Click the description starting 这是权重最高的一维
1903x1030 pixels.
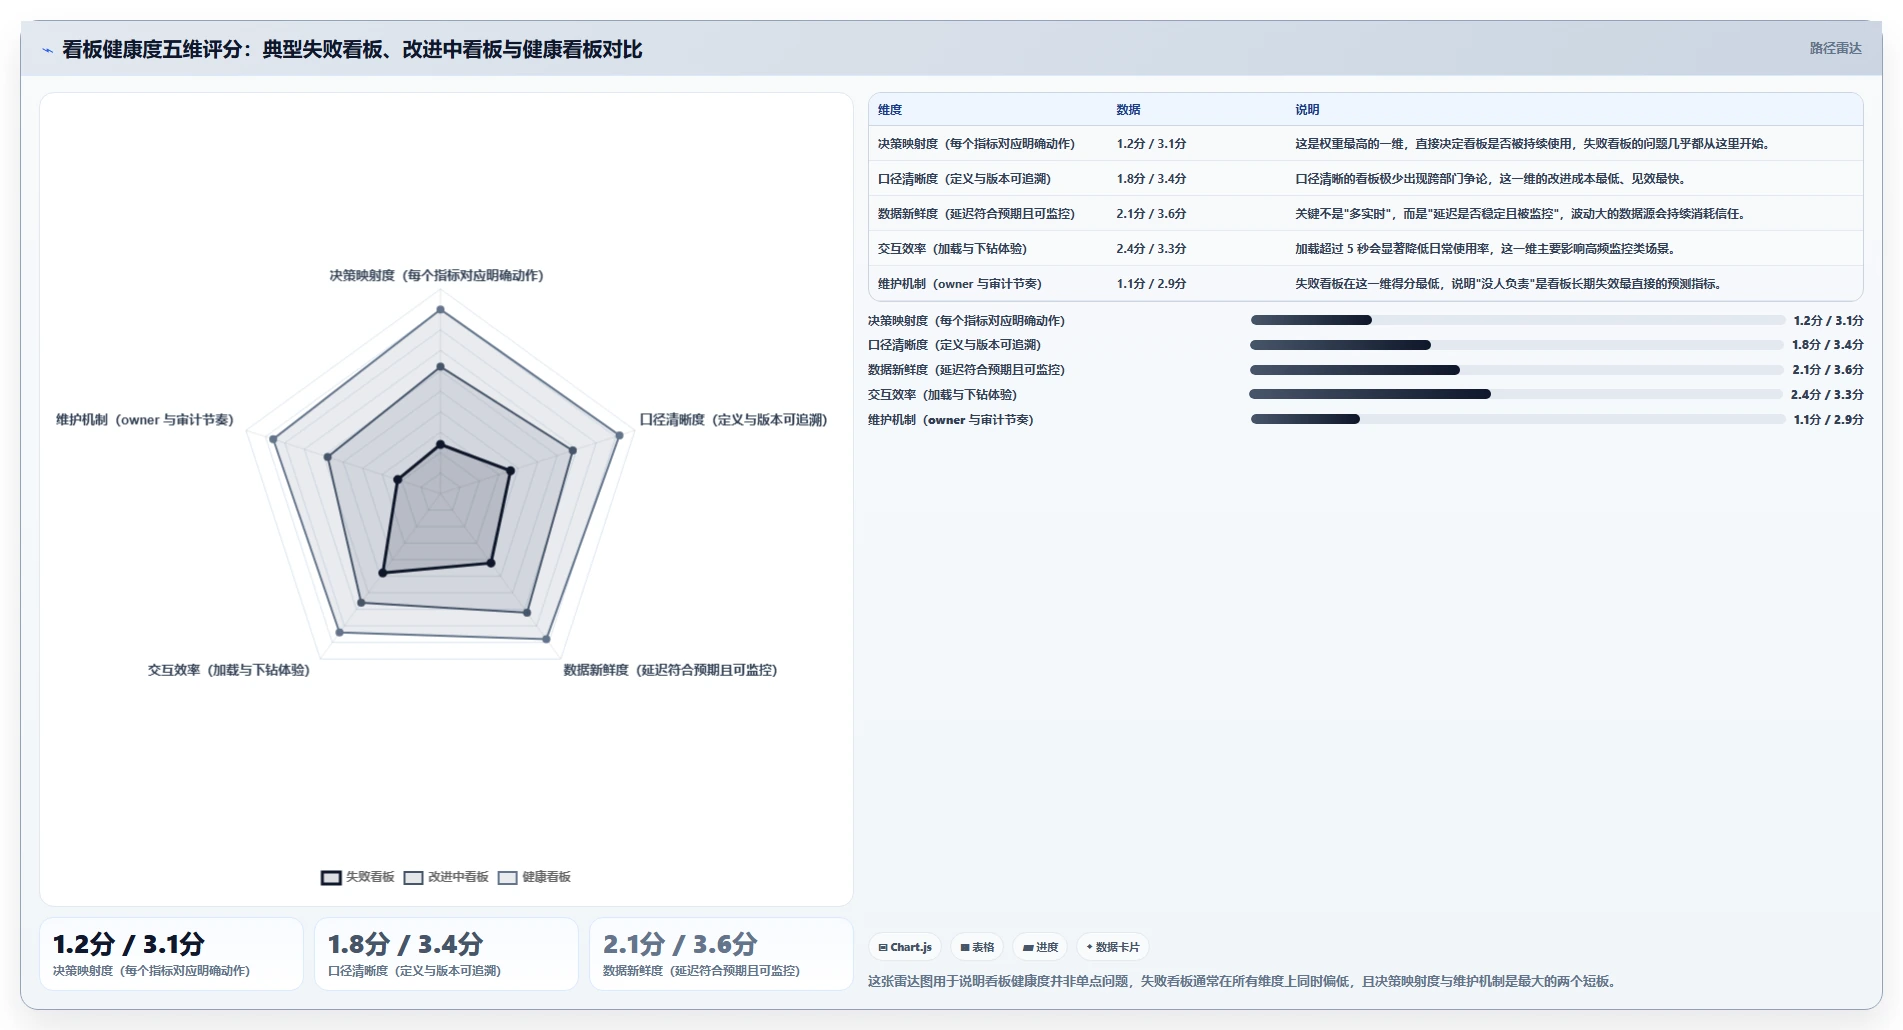pos(1535,144)
